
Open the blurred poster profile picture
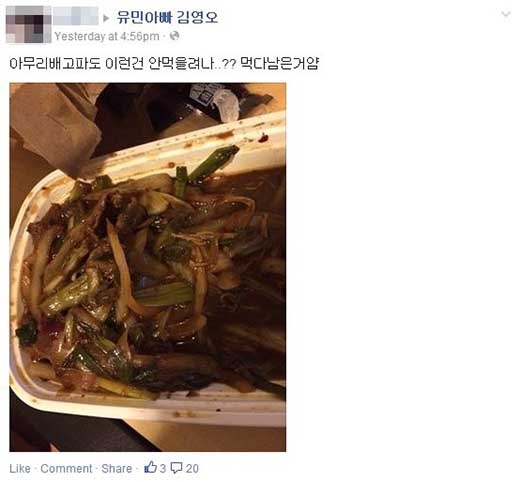tap(29, 24)
